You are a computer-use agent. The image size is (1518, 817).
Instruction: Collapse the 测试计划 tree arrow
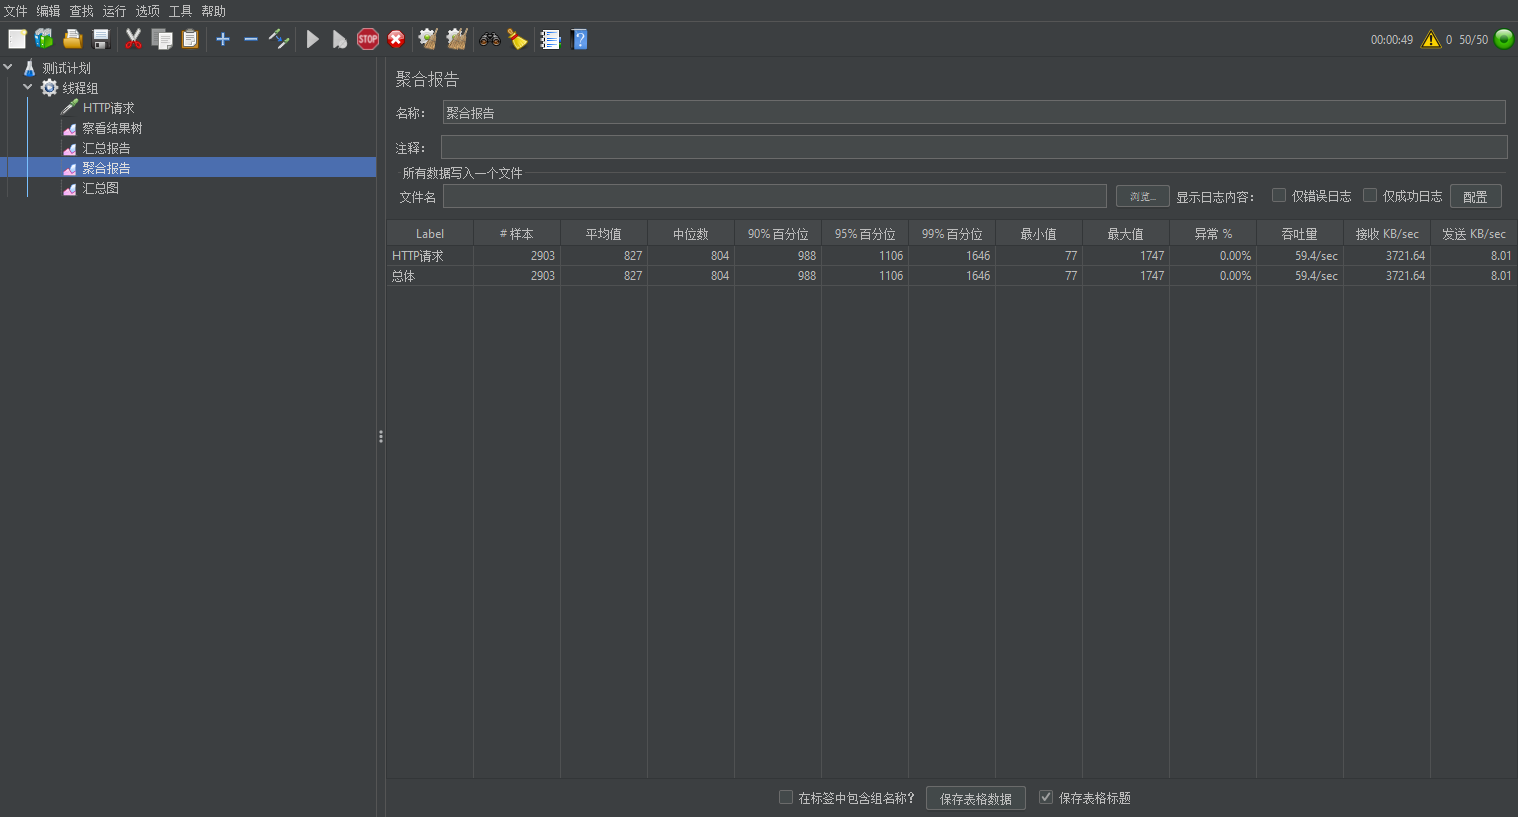click(x=8, y=67)
